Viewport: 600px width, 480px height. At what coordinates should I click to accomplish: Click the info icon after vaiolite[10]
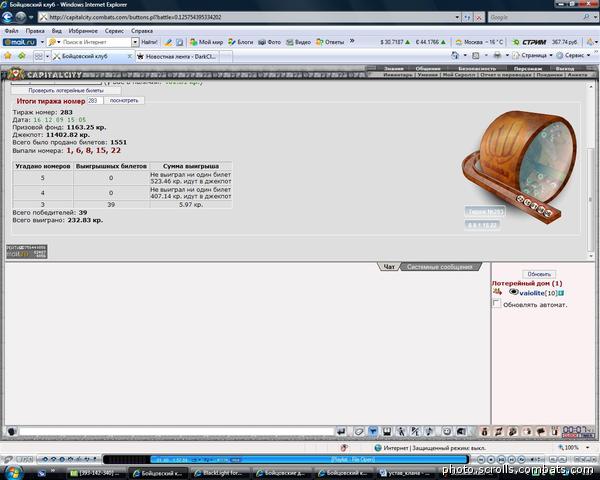[x=561, y=293]
